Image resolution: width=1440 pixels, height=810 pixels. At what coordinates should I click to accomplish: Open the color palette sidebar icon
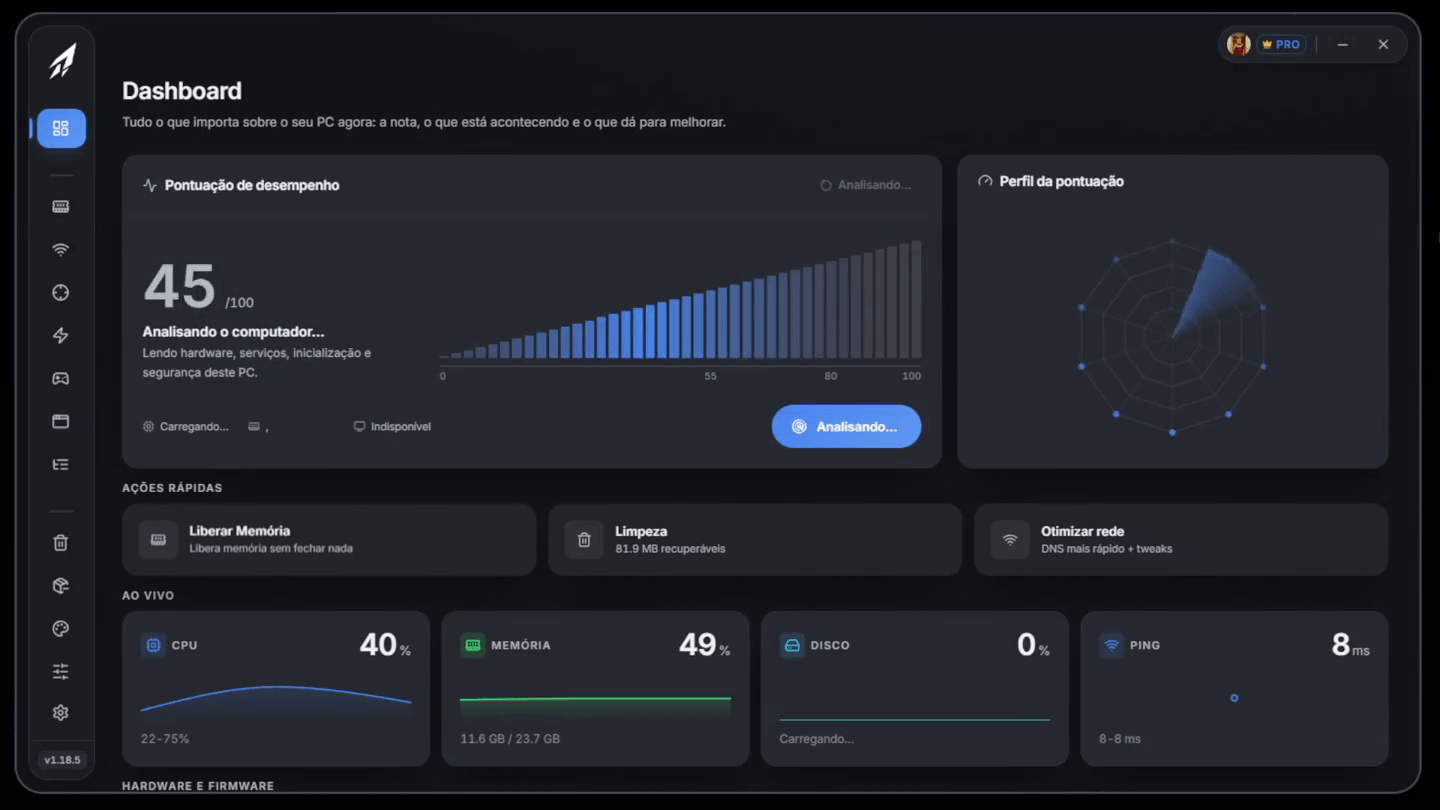(61, 629)
